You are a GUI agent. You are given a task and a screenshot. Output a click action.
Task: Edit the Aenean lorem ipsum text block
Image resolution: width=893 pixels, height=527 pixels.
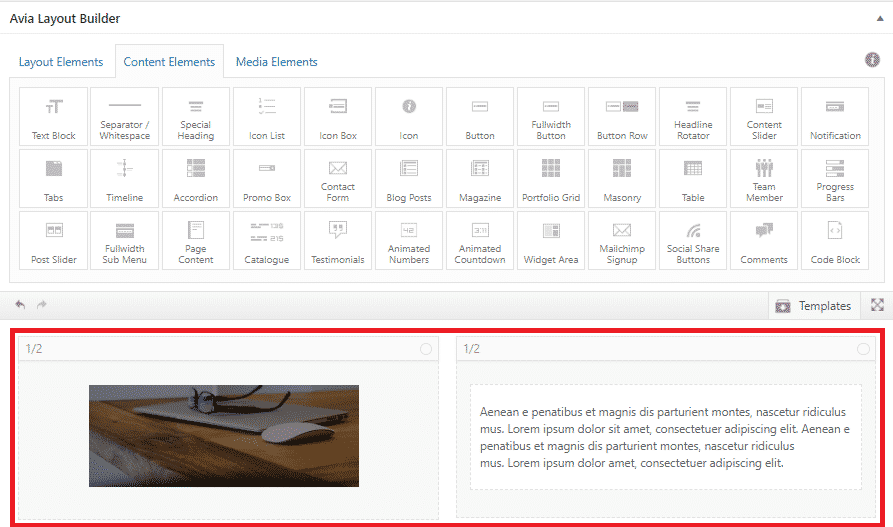(x=665, y=437)
